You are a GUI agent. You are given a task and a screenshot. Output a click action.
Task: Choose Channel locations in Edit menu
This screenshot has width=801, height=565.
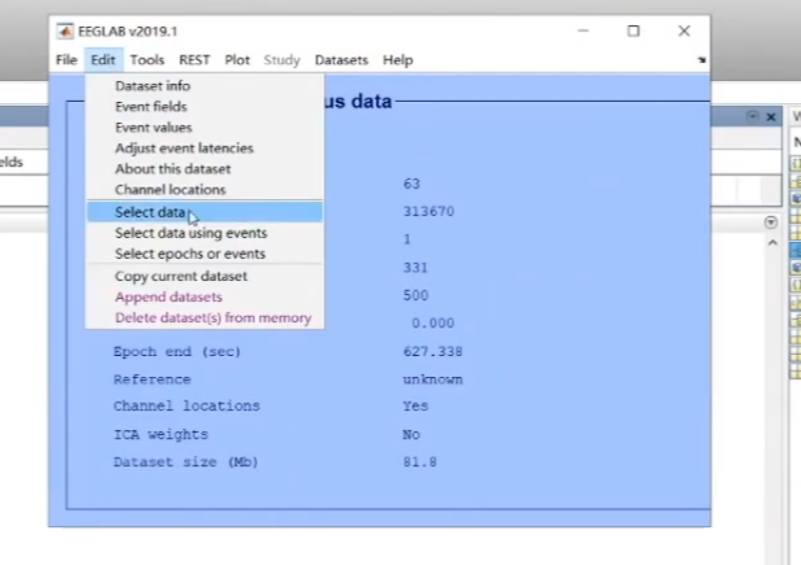click(170, 189)
